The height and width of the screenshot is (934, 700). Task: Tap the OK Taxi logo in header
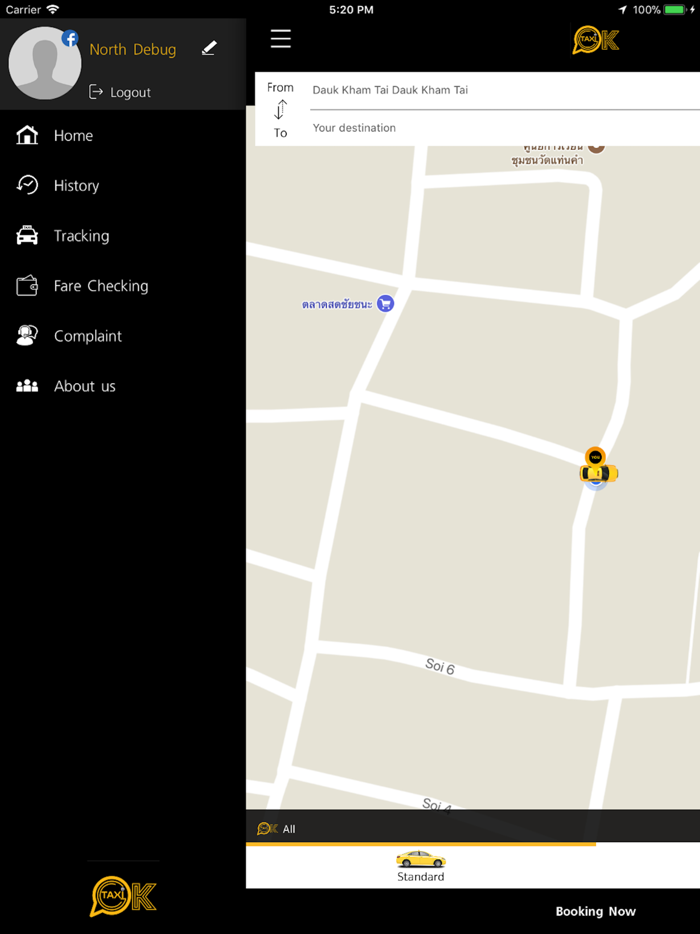point(595,40)
